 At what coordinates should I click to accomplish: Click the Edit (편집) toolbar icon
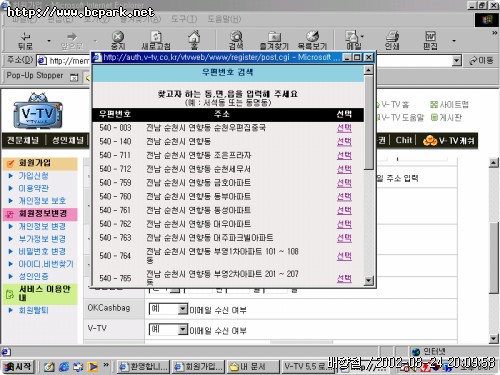430,41
